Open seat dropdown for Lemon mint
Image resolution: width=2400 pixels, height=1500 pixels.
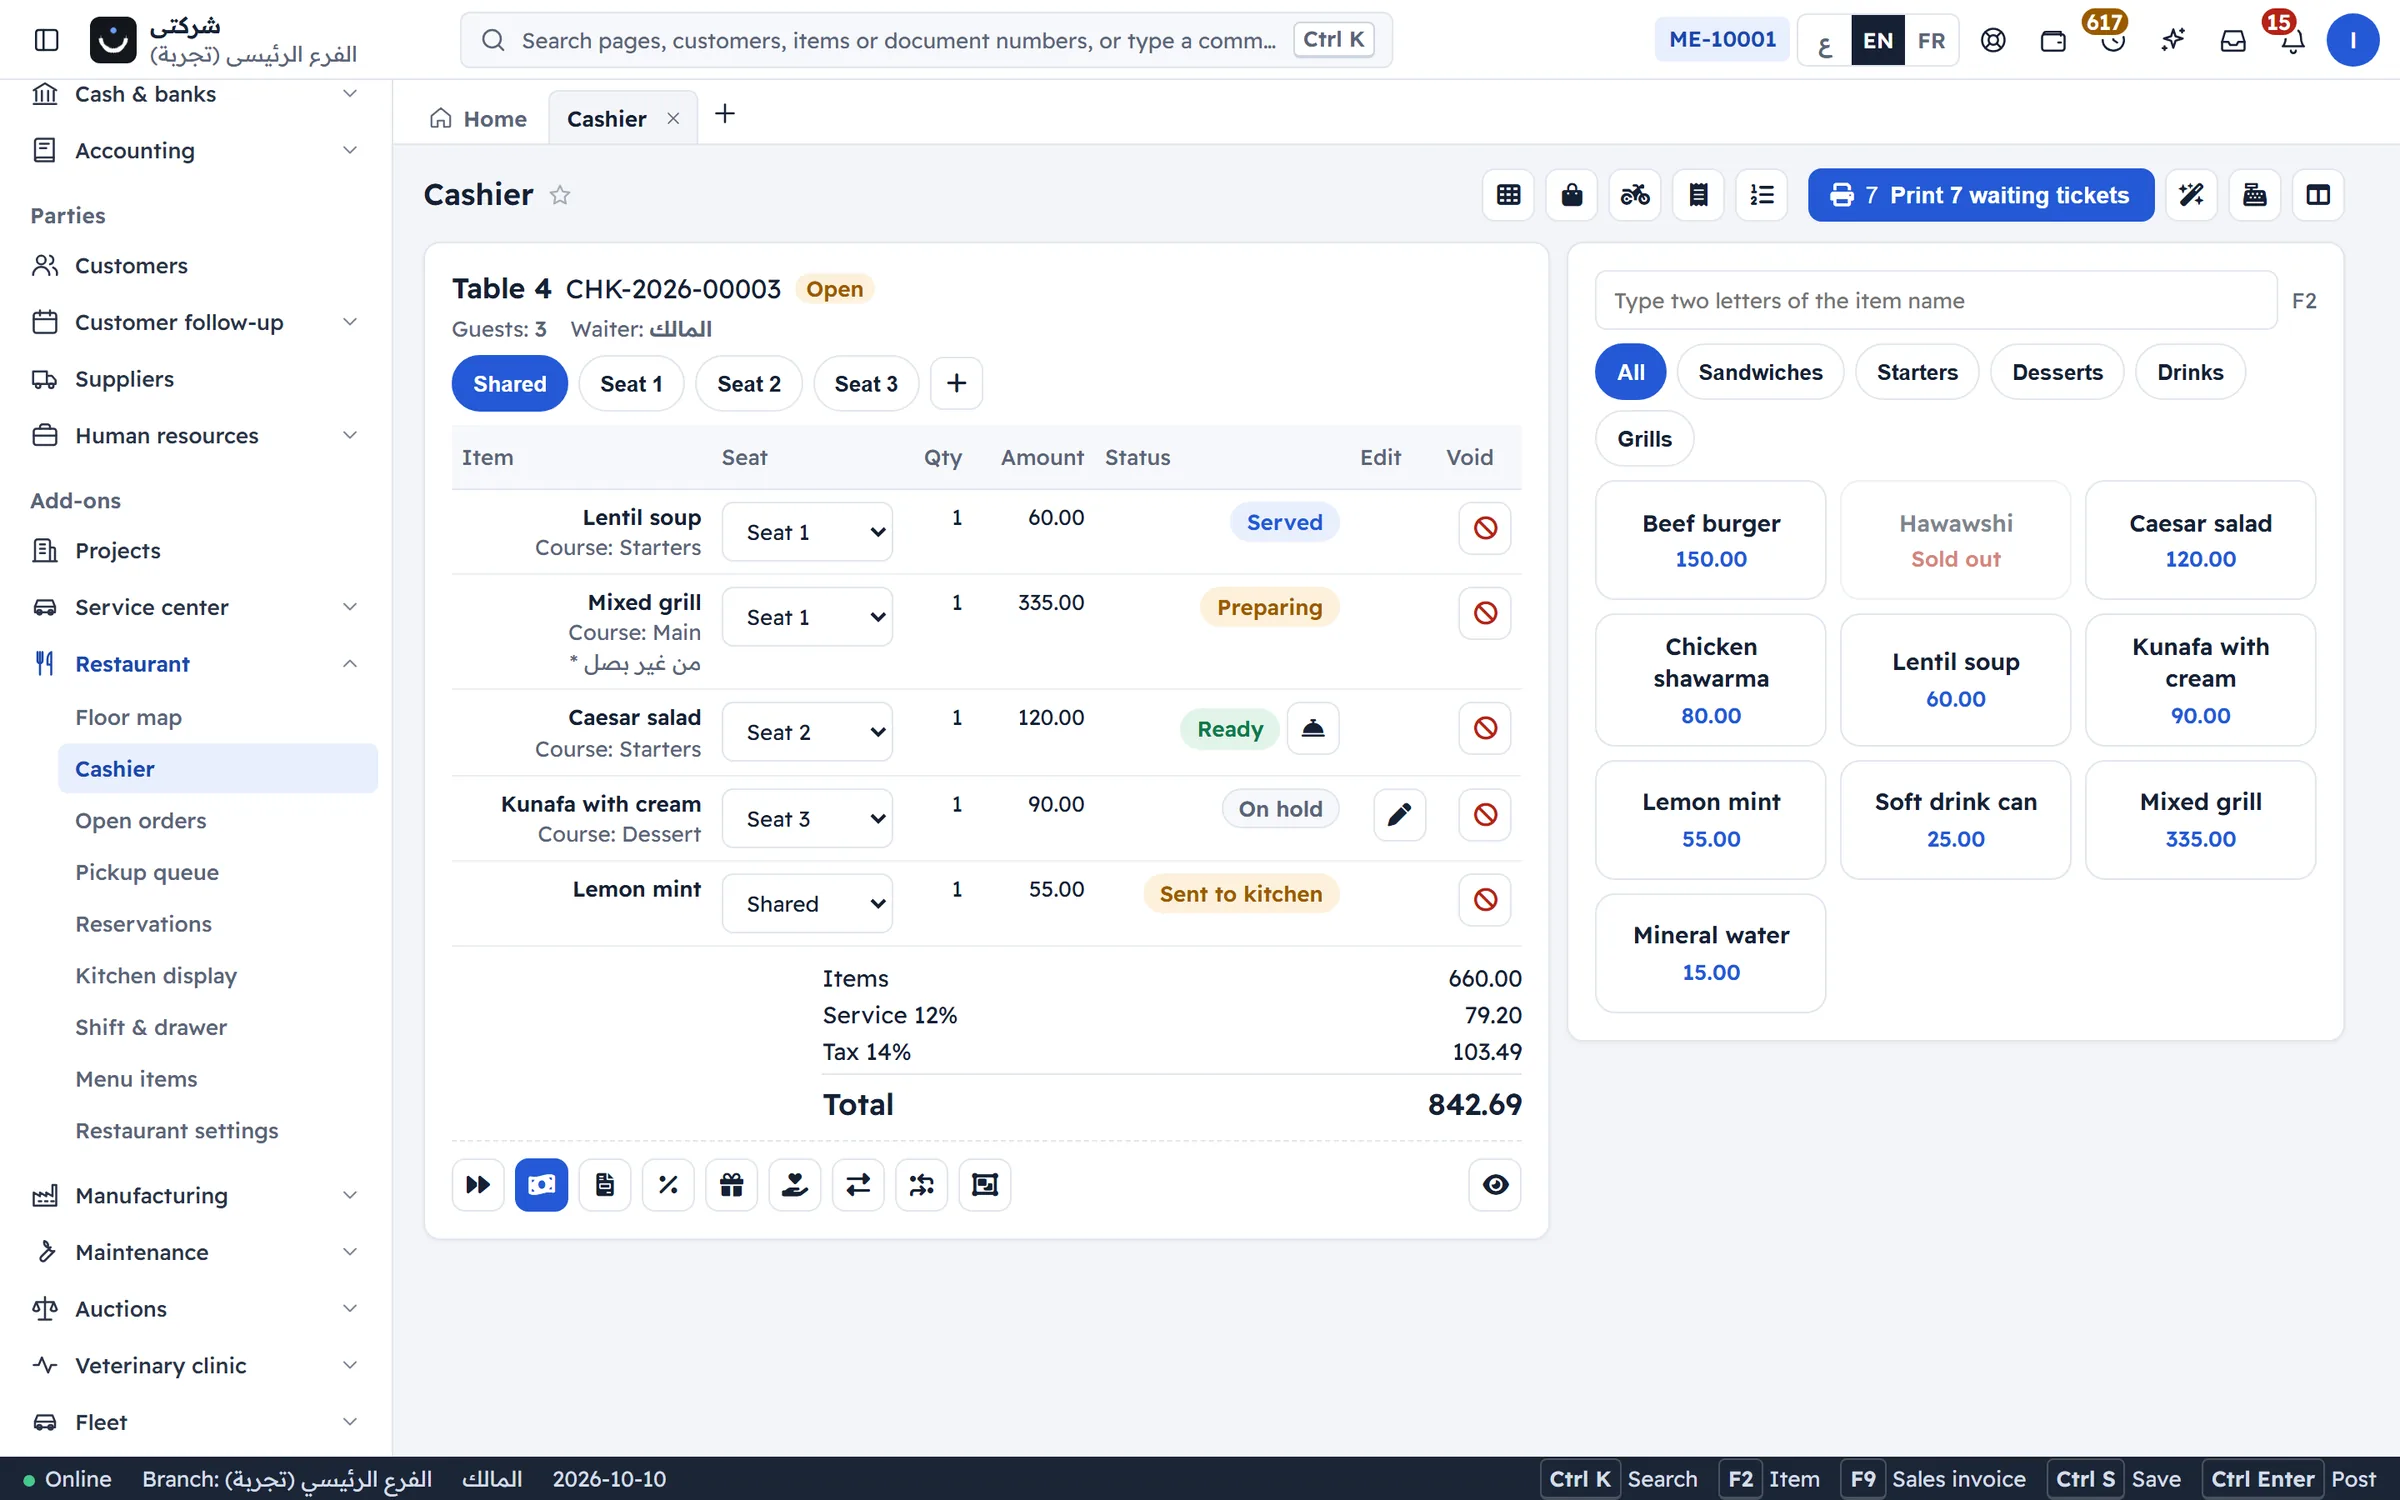coord(807,904)
